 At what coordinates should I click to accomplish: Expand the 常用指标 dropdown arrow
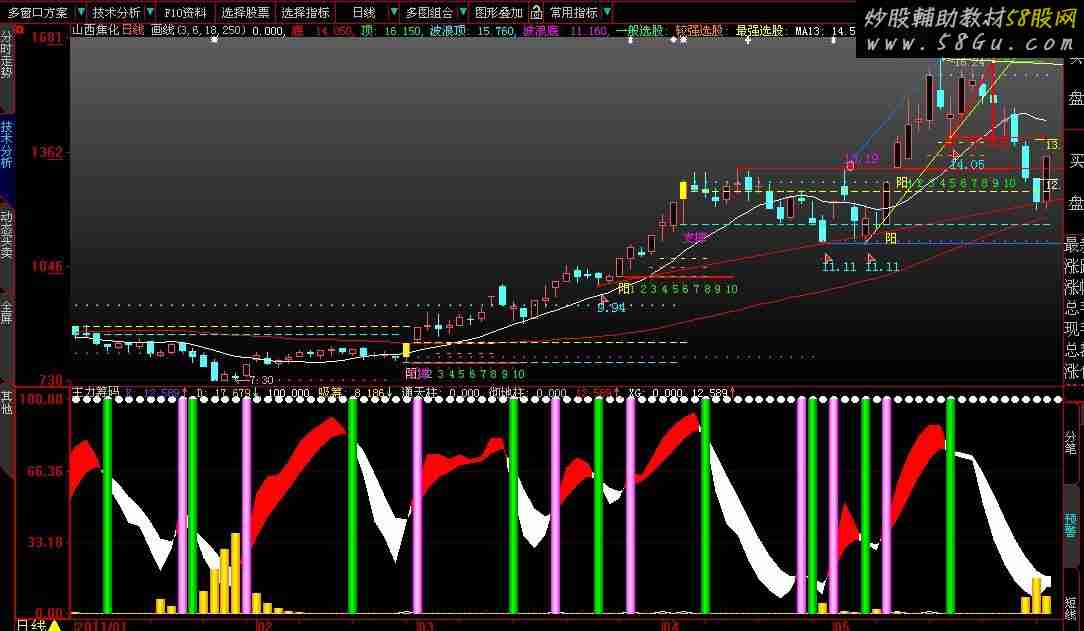[607, 12]
